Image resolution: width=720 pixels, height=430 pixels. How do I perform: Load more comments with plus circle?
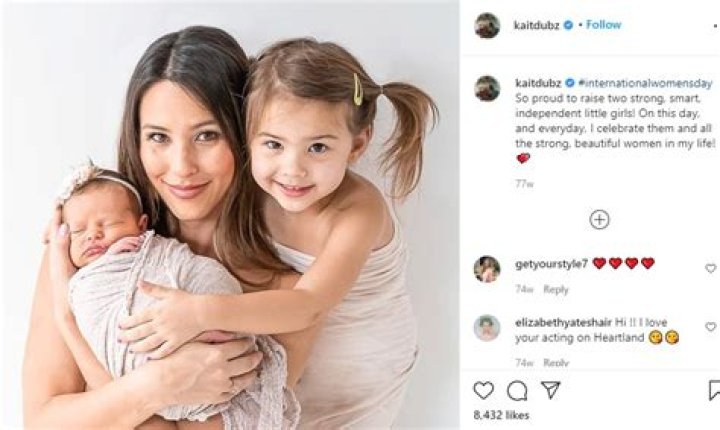tap(599, 220)
